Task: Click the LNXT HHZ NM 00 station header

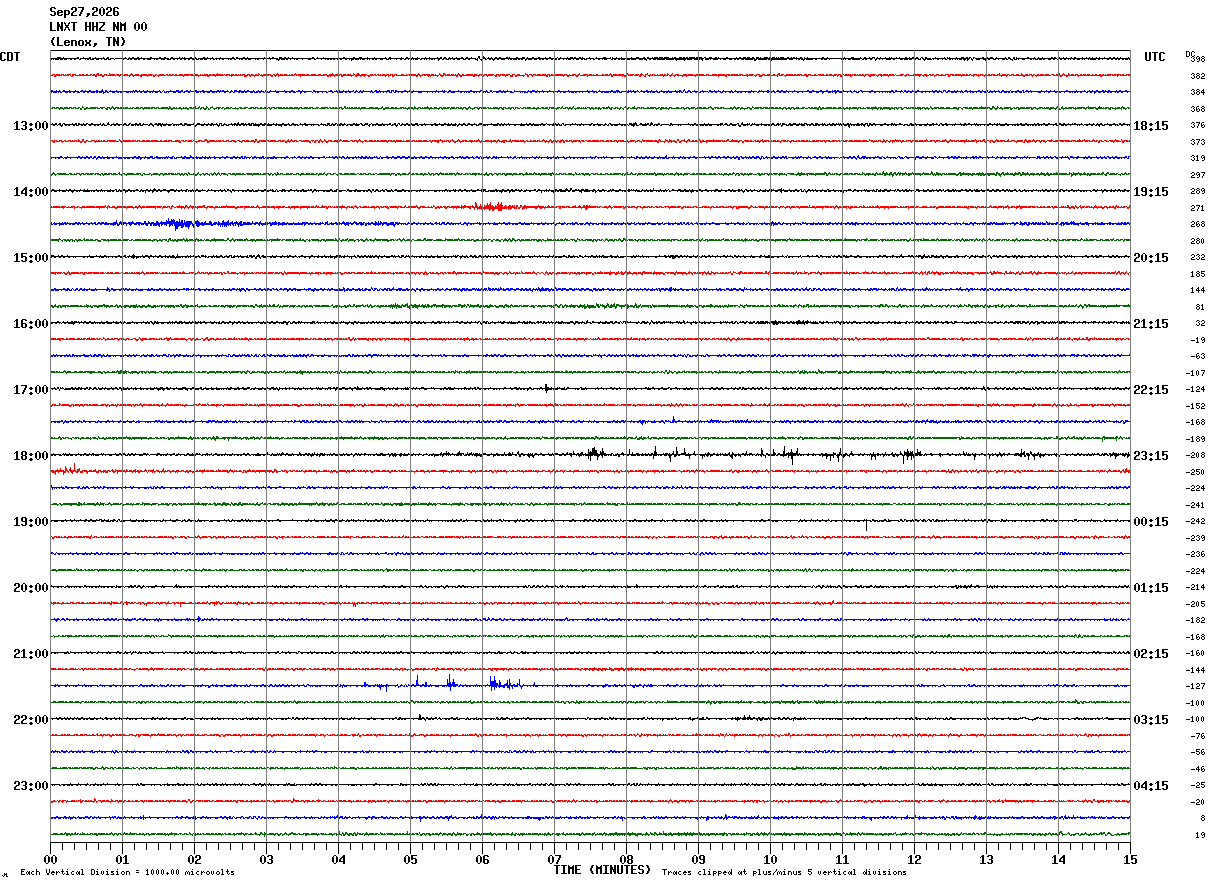Action: click(98, 27)
